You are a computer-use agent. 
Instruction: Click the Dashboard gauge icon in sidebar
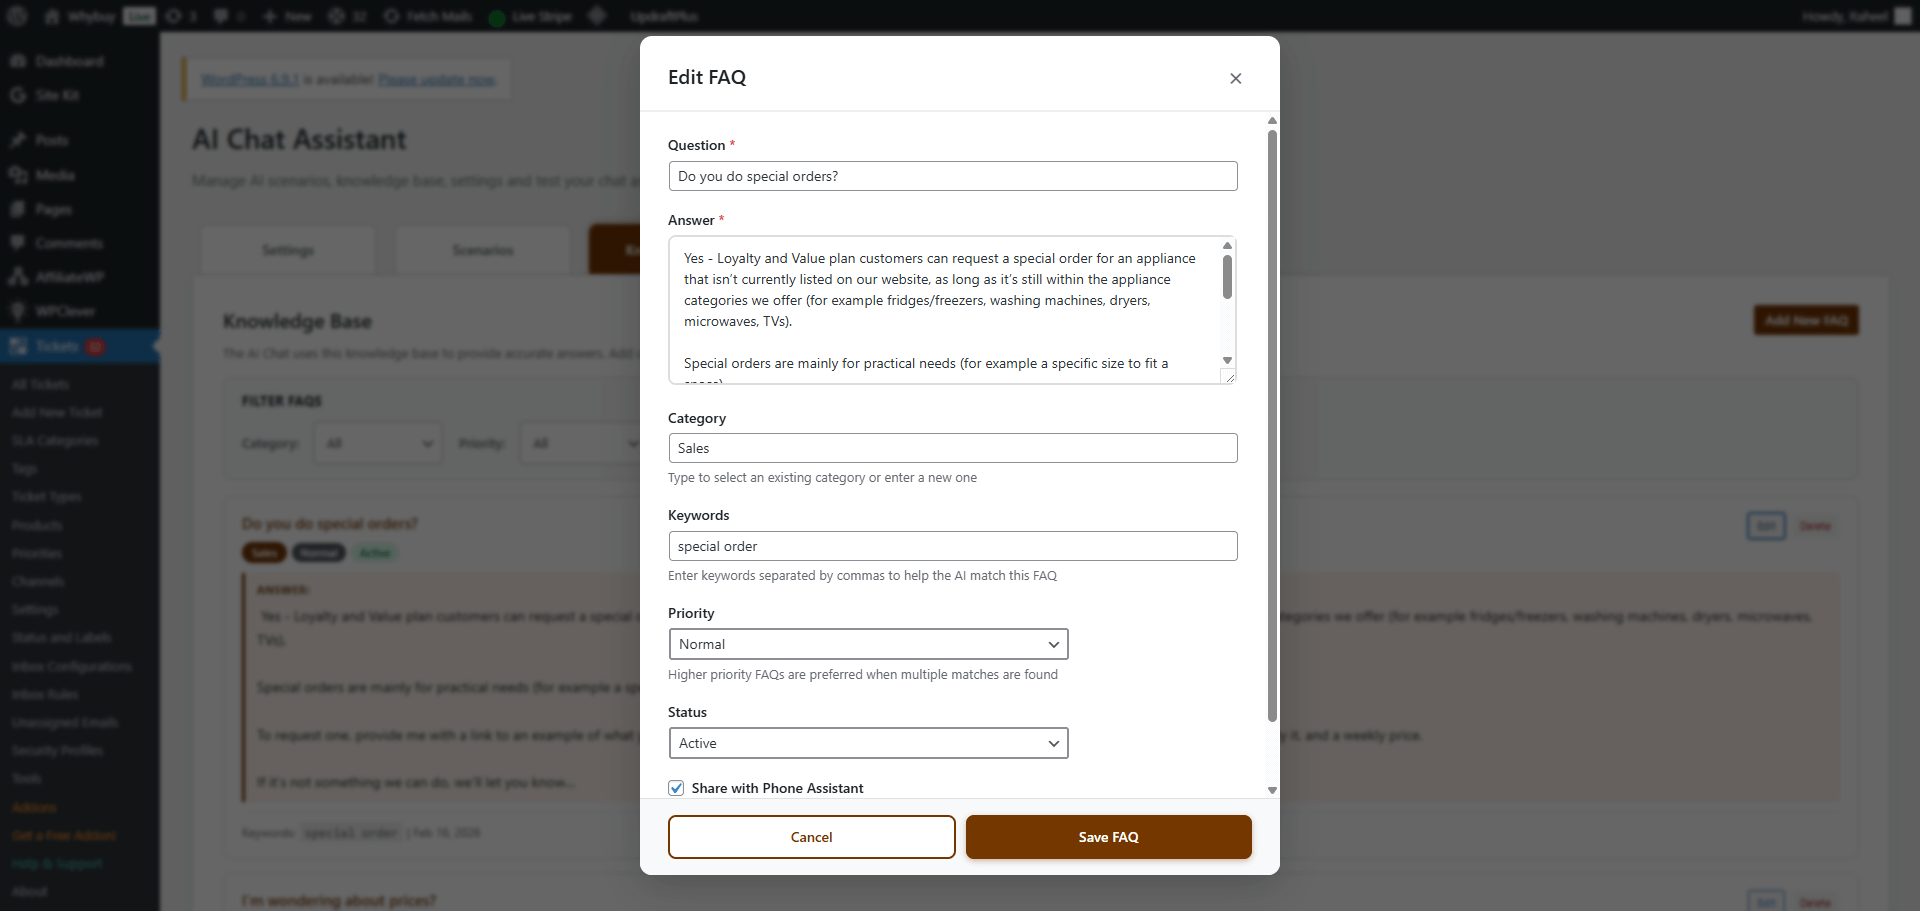18,61
